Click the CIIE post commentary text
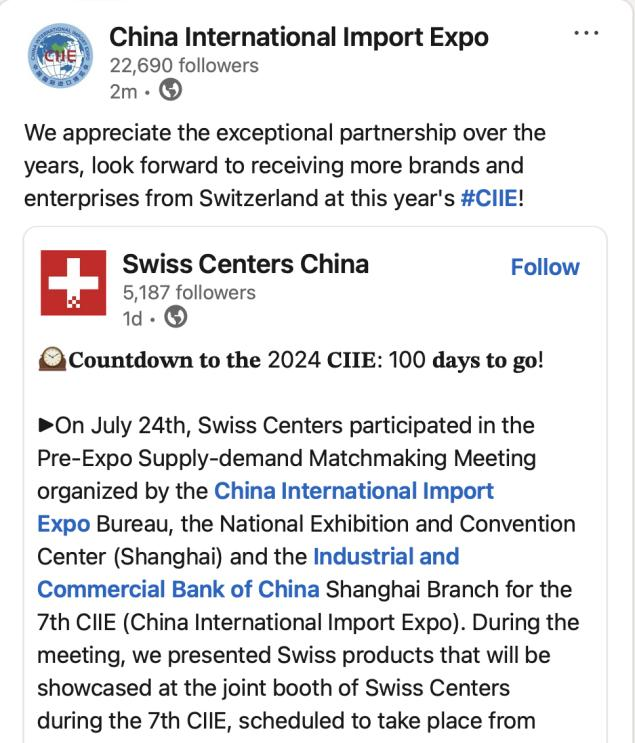 [x=285, y=165]
